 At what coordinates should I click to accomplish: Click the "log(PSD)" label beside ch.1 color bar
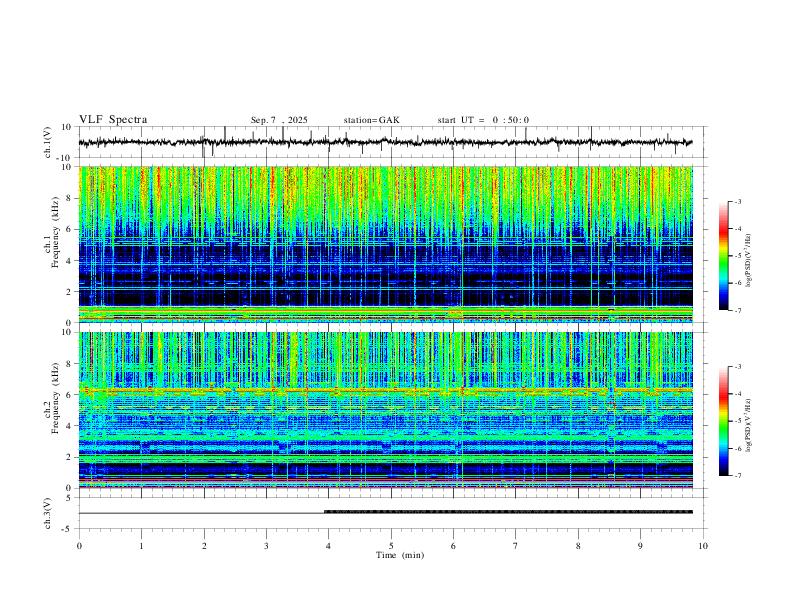point(749,260)
